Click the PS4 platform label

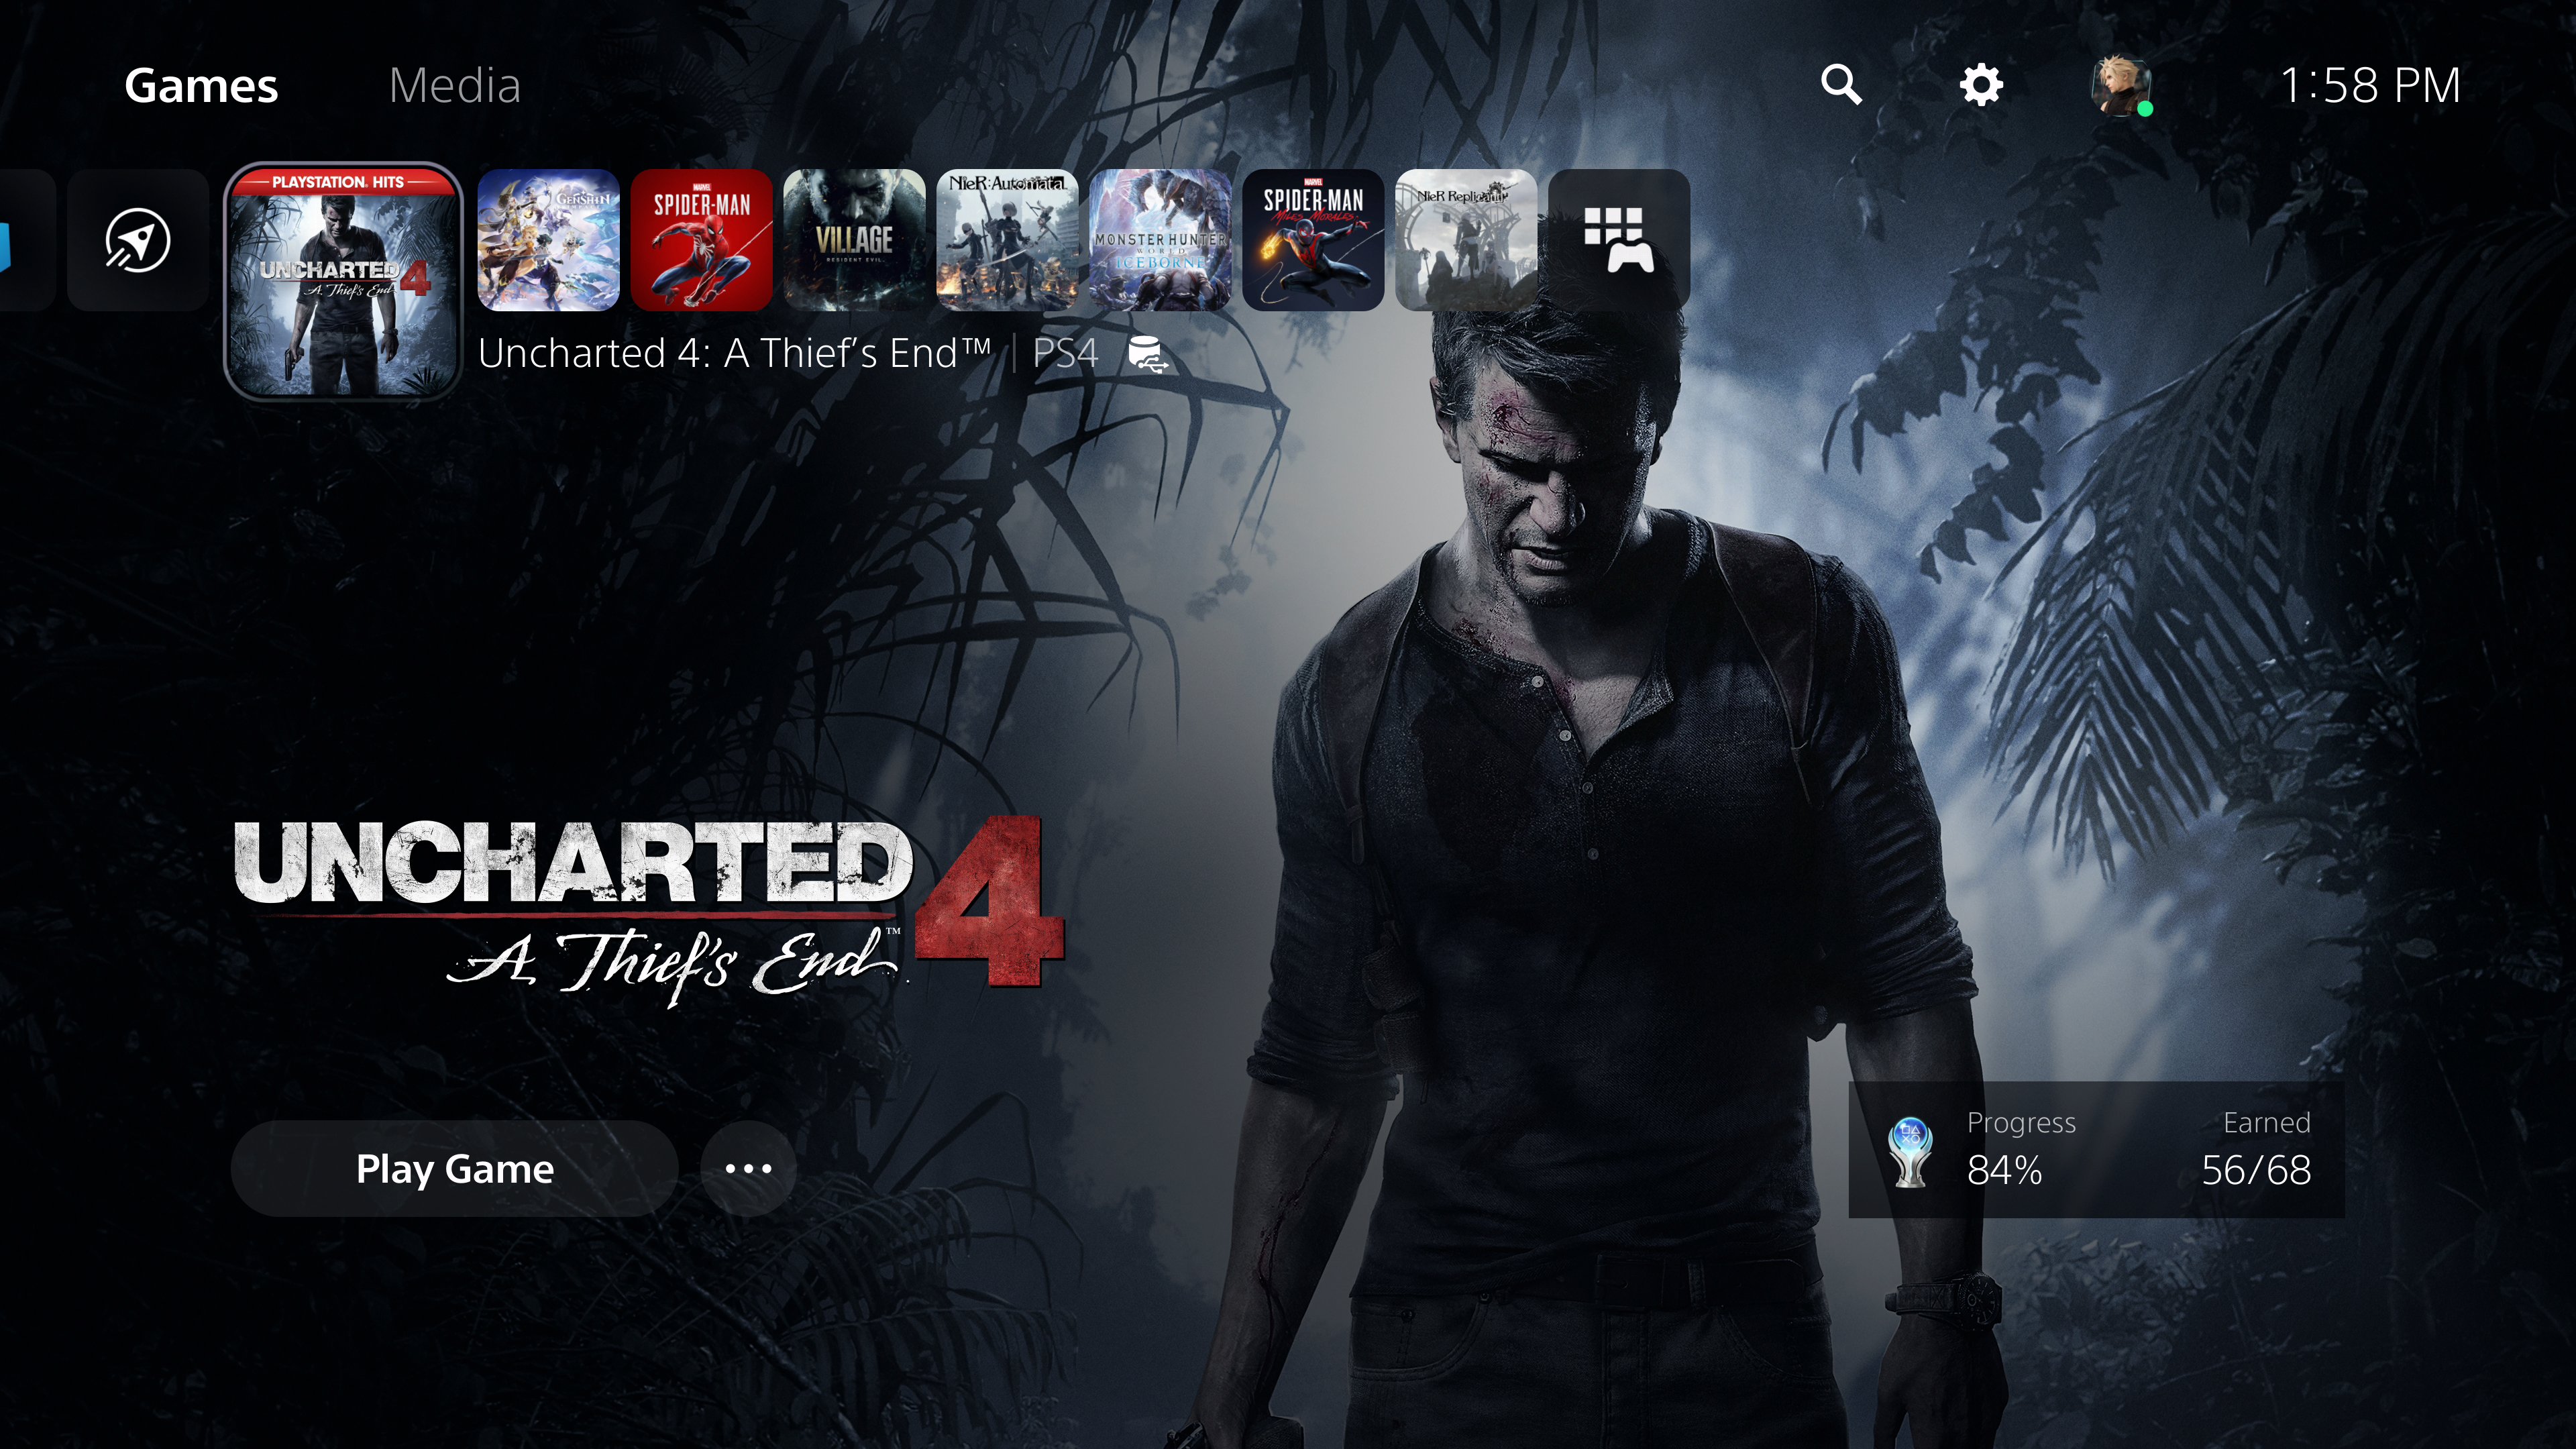tap(1065, 354)
